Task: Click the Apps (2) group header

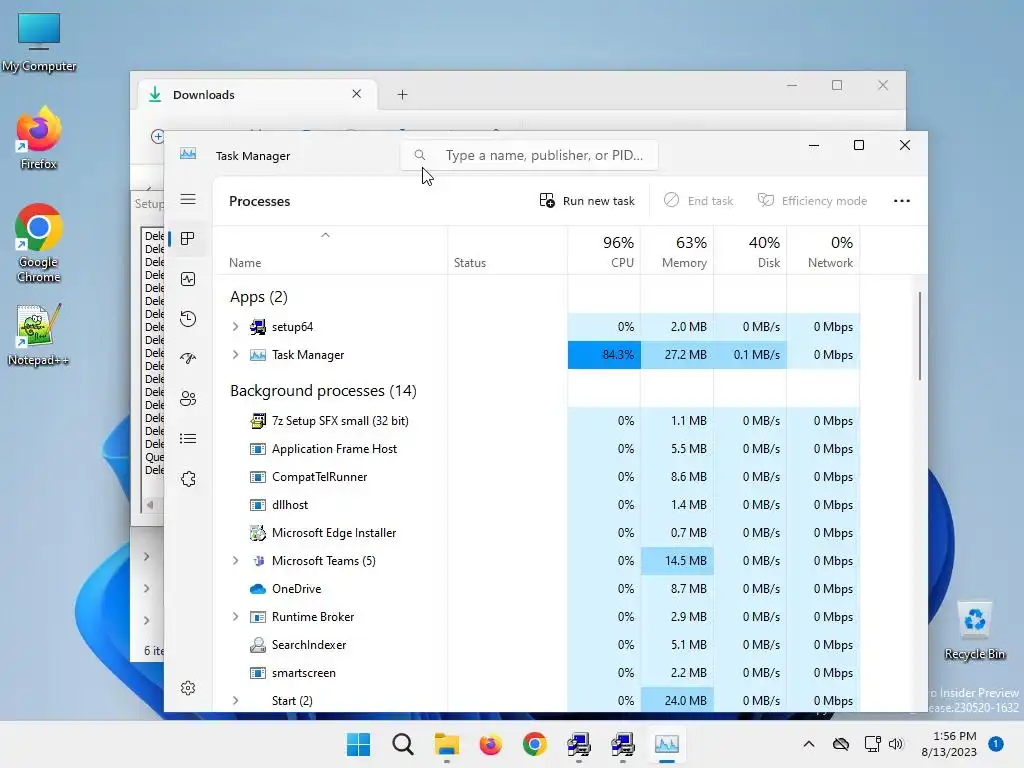Action: point(259,297)
